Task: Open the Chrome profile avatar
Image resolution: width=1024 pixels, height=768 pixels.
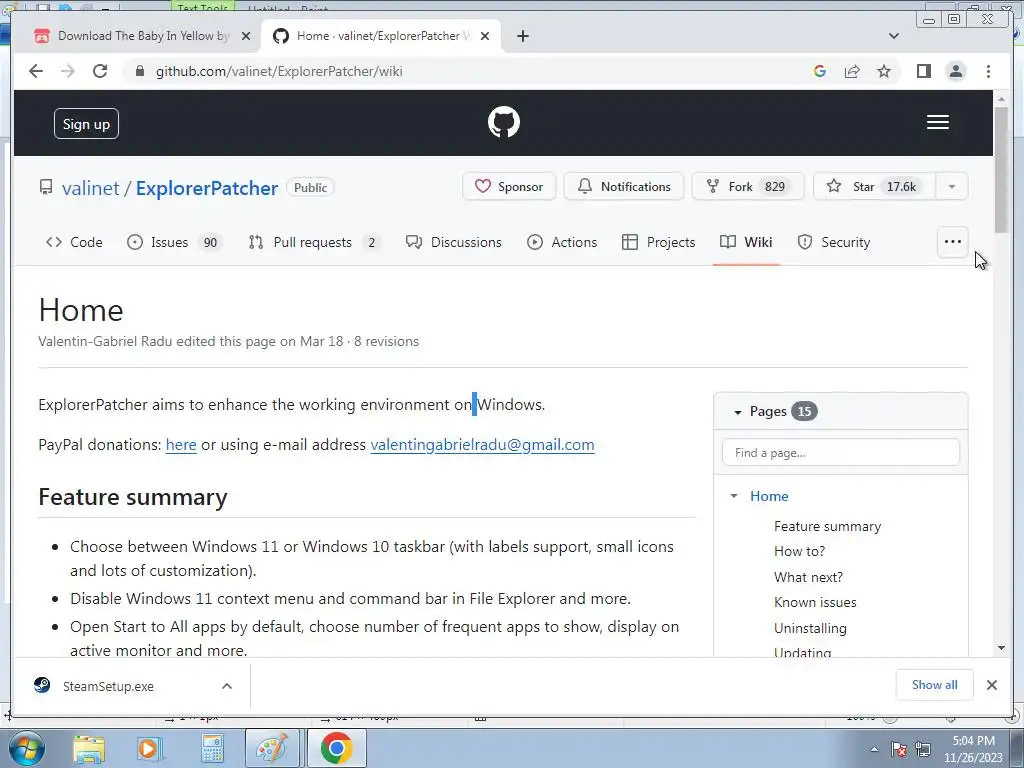Action: click(955, 71)
